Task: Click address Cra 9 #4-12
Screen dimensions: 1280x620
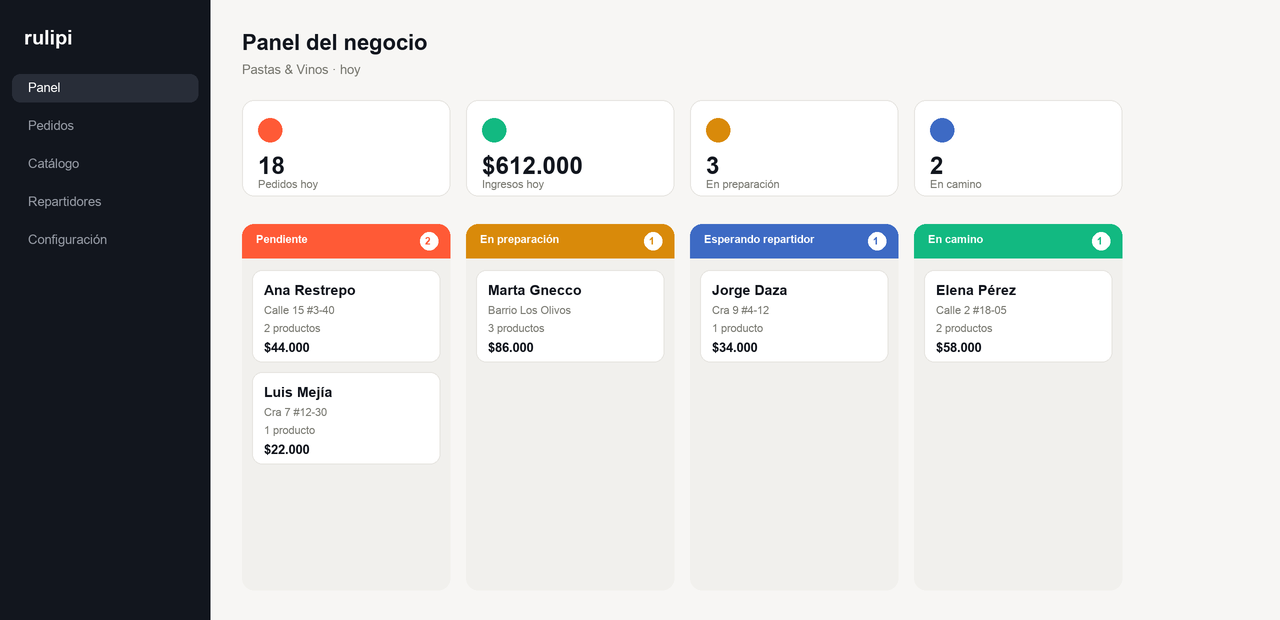Action: point(741,310)
